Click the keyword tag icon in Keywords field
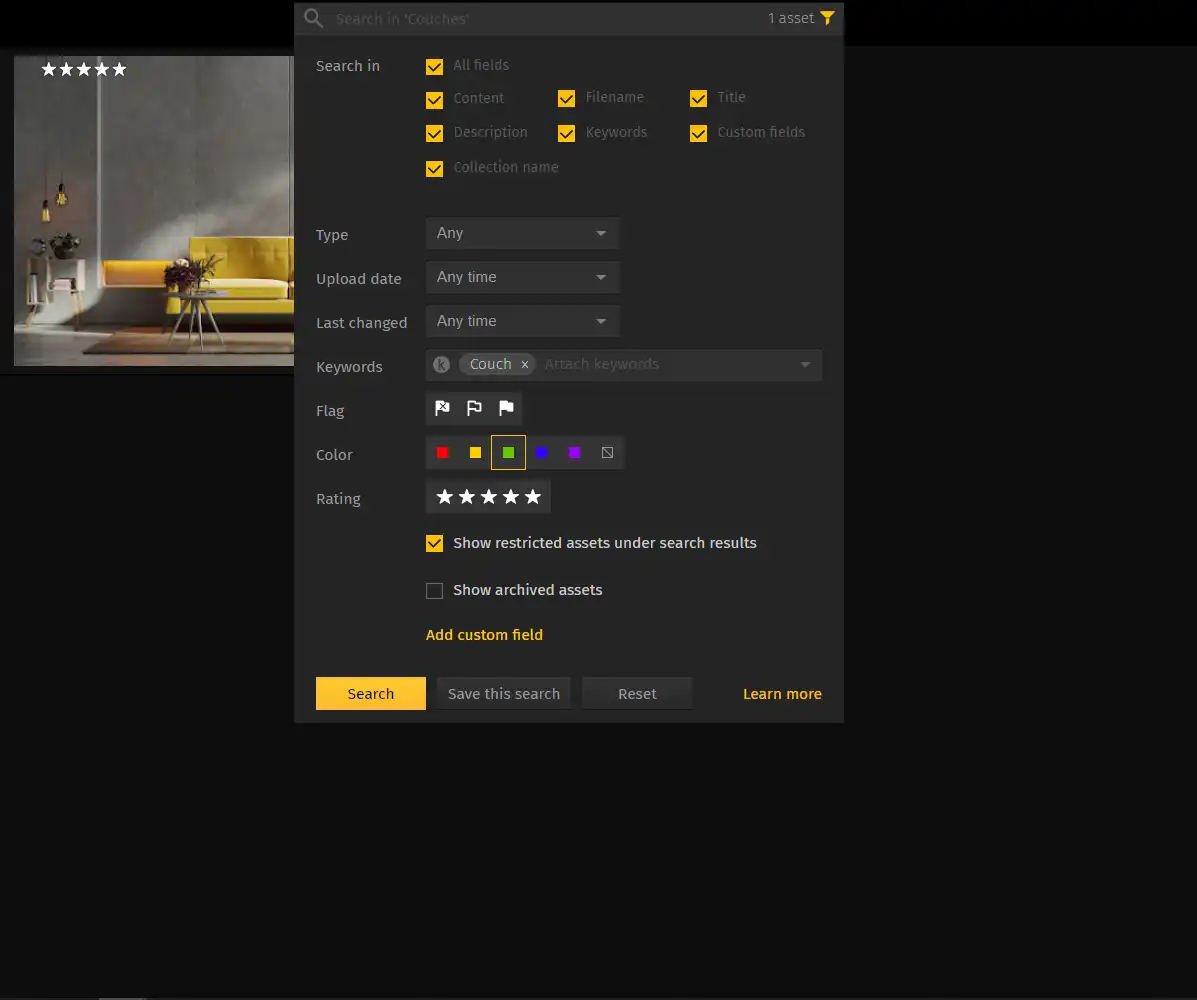The height and width of the screenshot is (1000, 1197). [x=441, y=364]
